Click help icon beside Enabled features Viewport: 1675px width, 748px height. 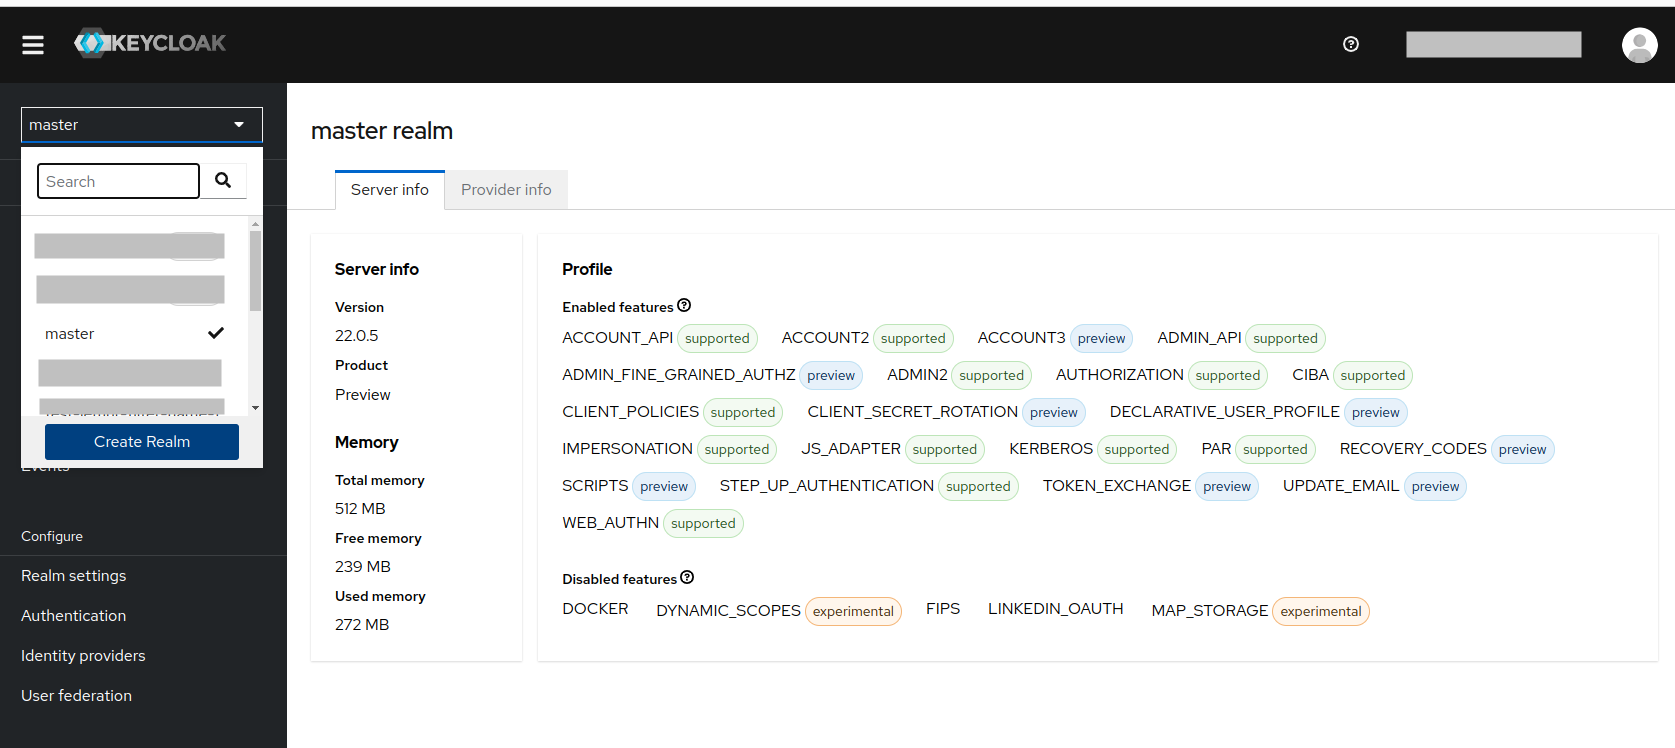684,306
